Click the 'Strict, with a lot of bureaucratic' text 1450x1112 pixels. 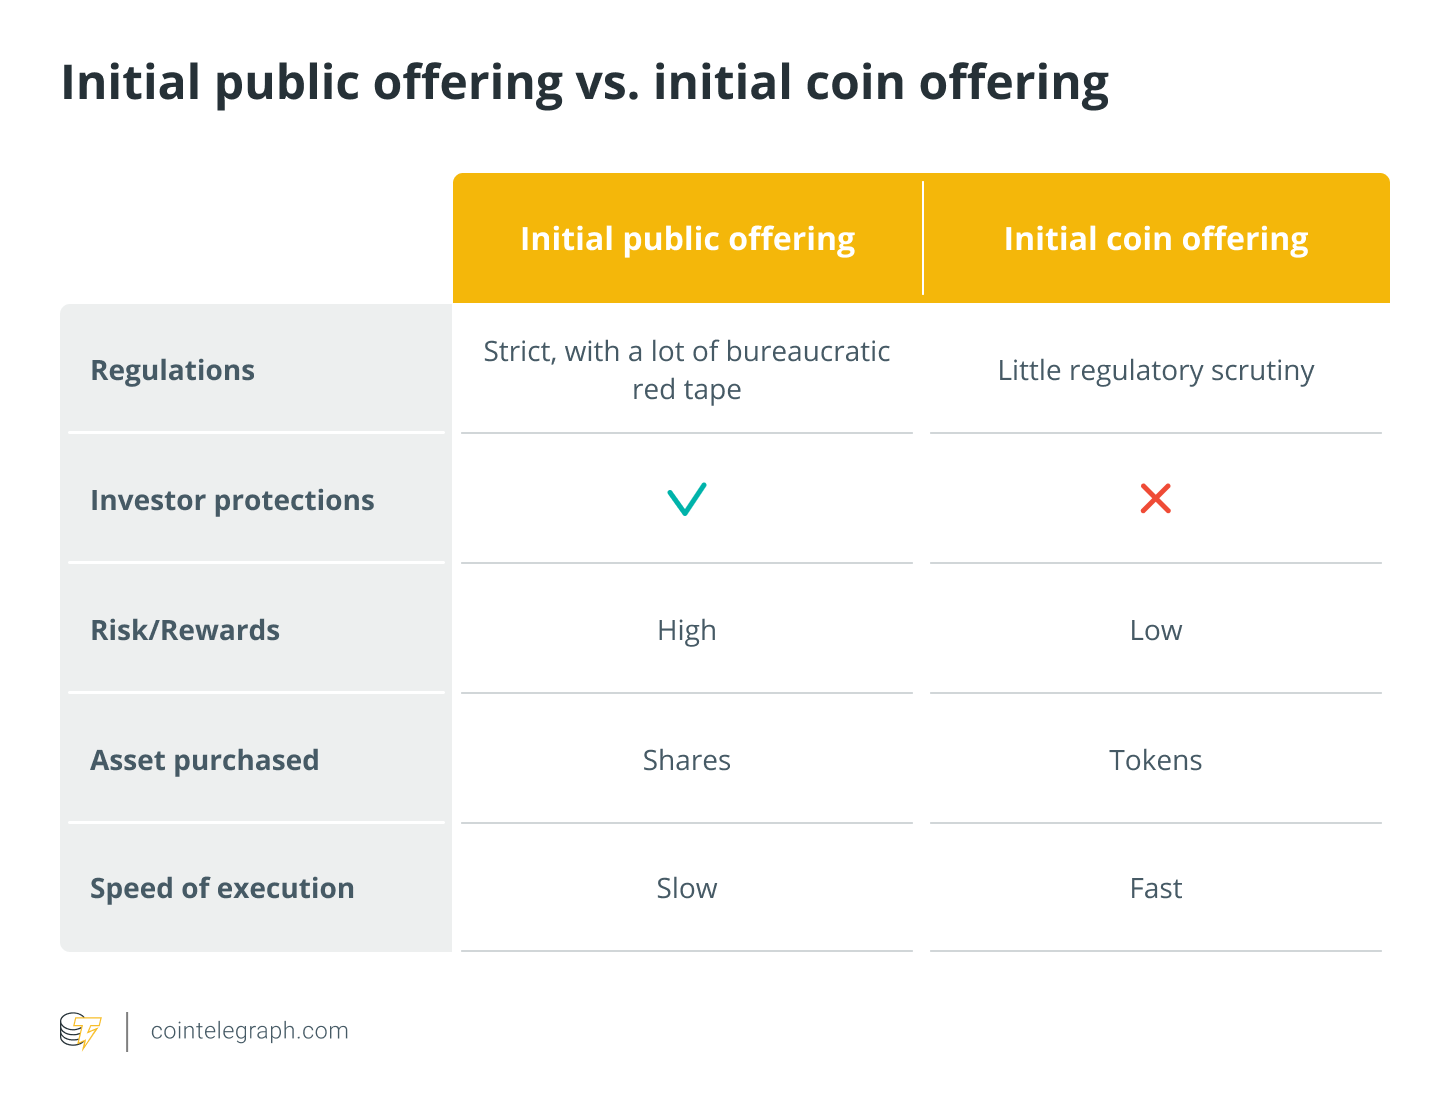click(x=687, y=352)
